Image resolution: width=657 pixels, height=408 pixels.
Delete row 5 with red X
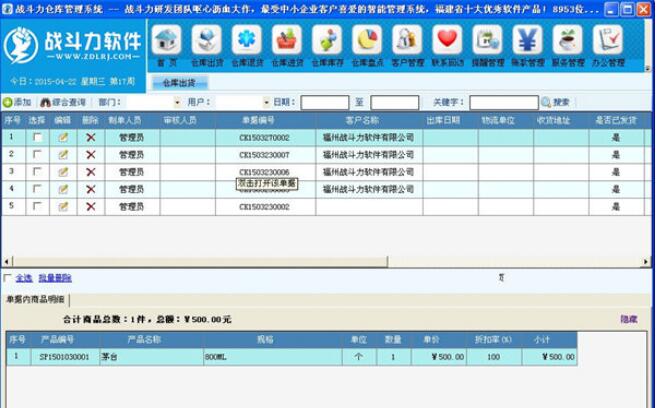(91, 207)
